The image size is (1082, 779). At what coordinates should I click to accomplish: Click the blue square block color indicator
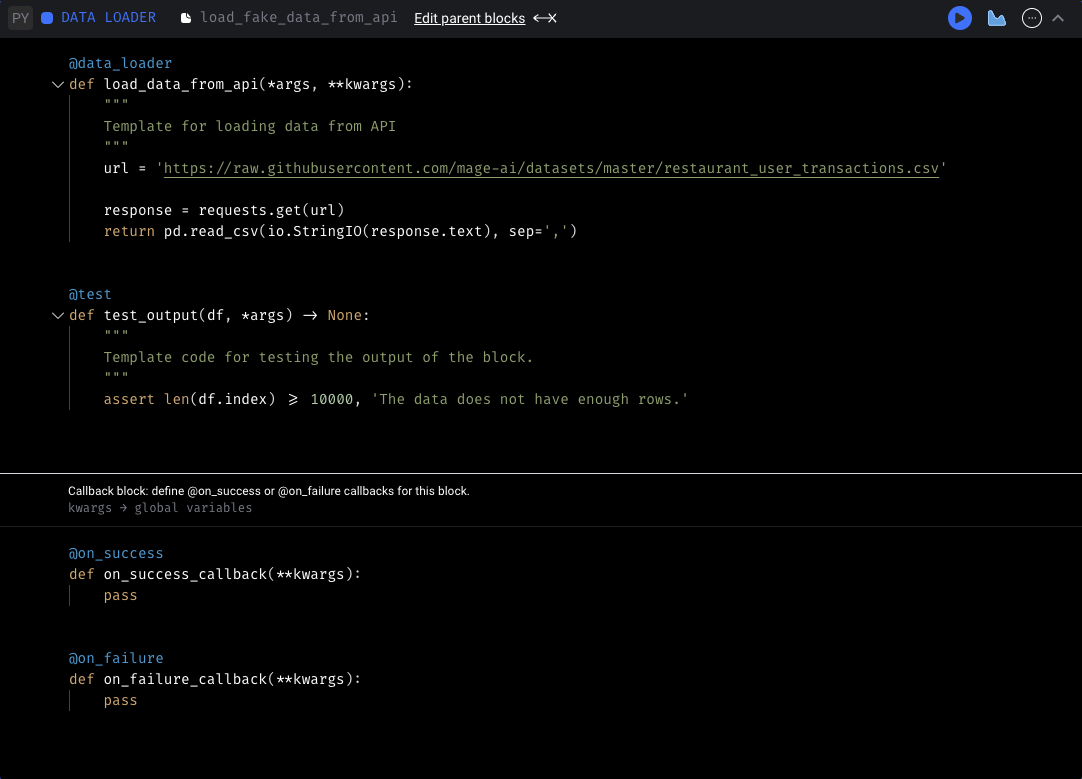pos(47,18)
